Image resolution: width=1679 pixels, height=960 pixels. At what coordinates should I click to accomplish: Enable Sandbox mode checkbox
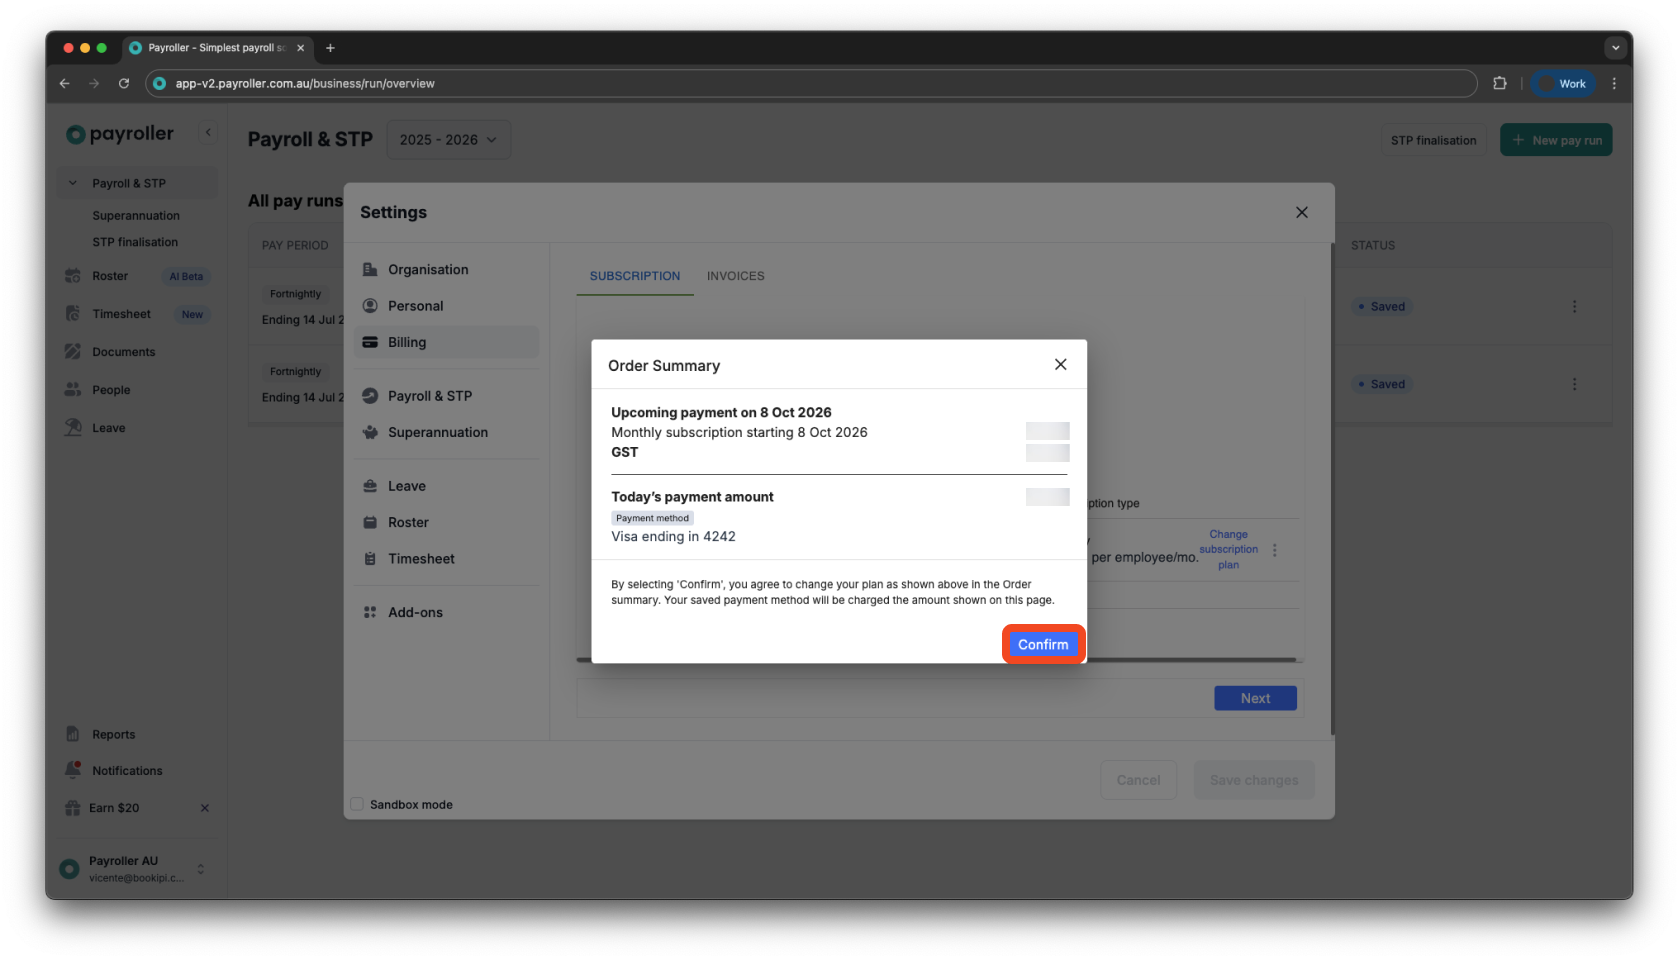point(357,804)
